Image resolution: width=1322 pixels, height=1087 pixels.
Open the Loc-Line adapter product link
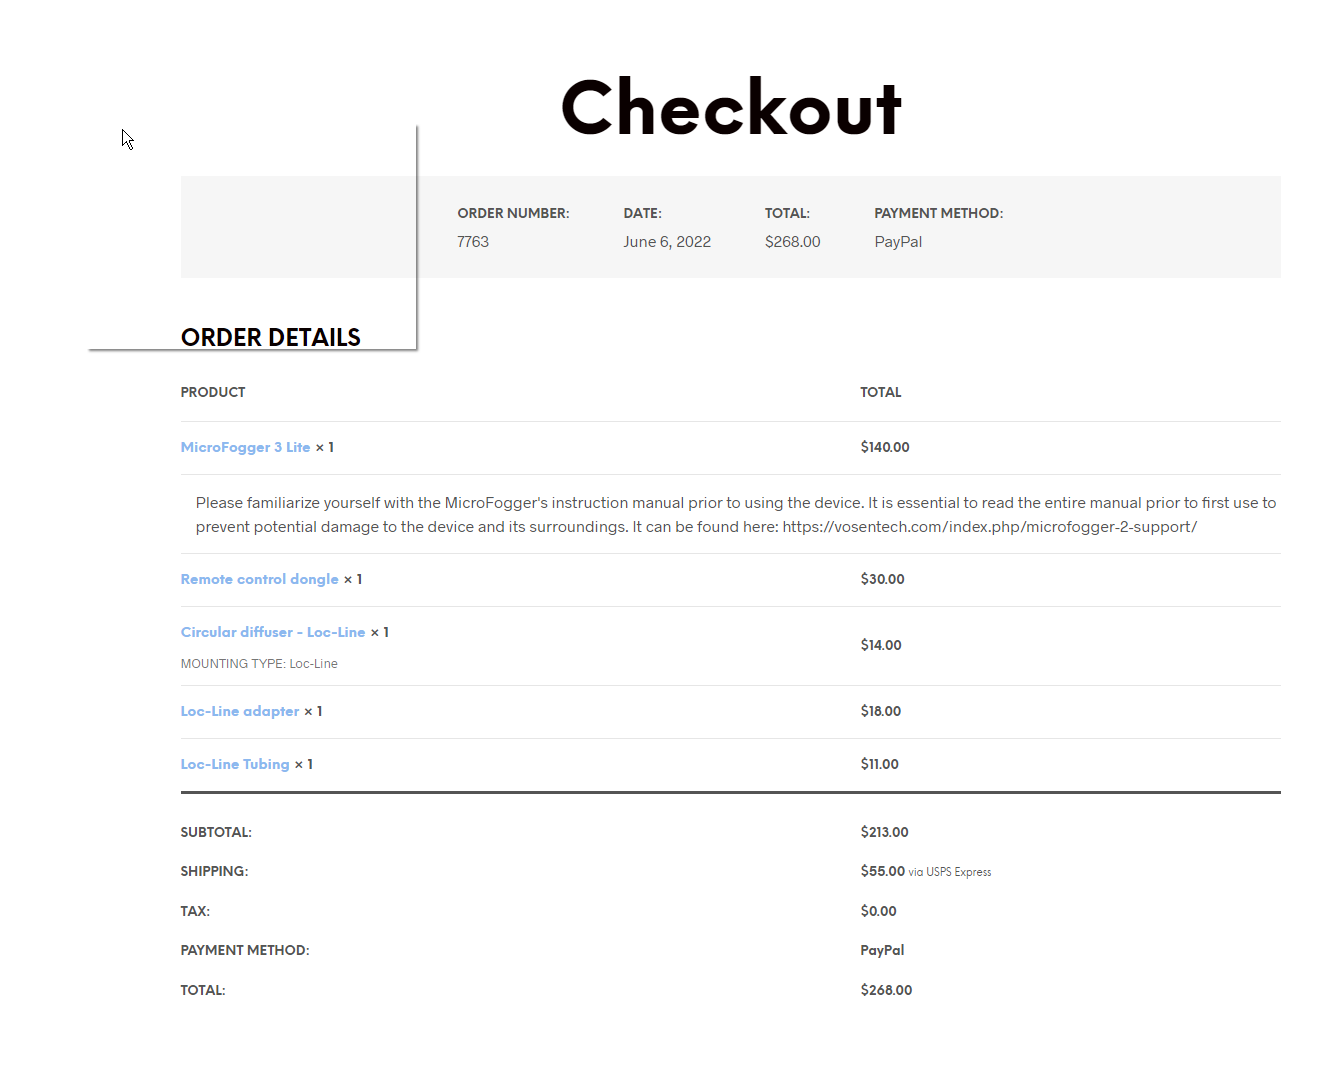(x=240, y=711)
